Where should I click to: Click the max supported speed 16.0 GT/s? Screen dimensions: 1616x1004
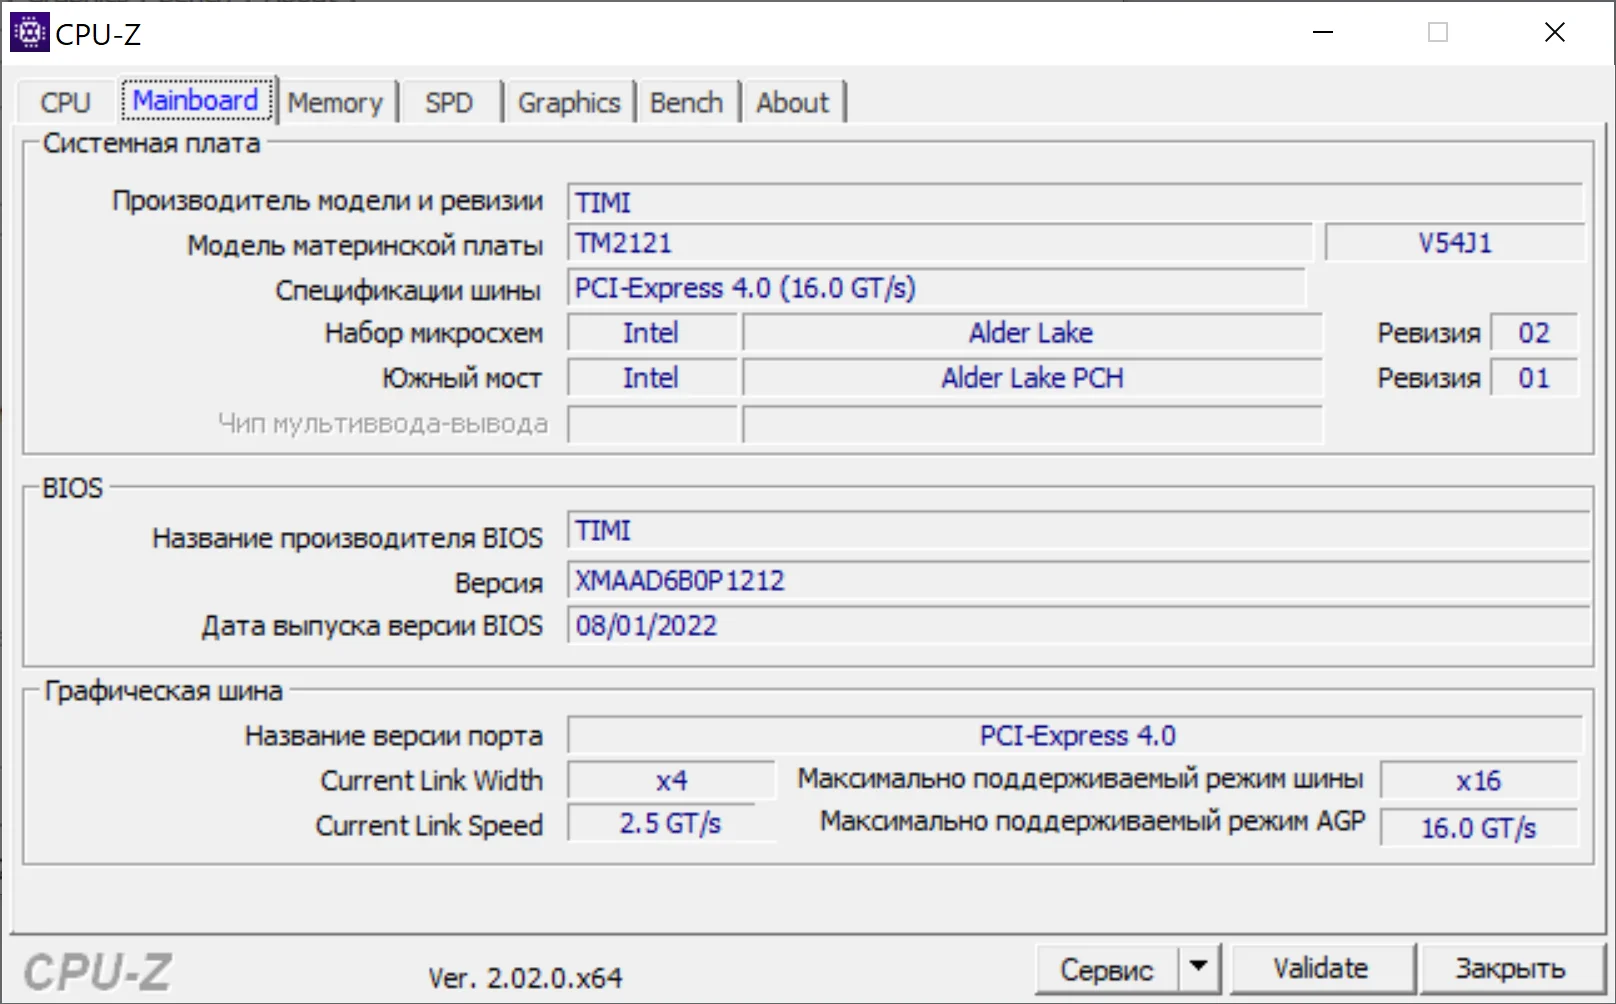[x=1479, y=828]
